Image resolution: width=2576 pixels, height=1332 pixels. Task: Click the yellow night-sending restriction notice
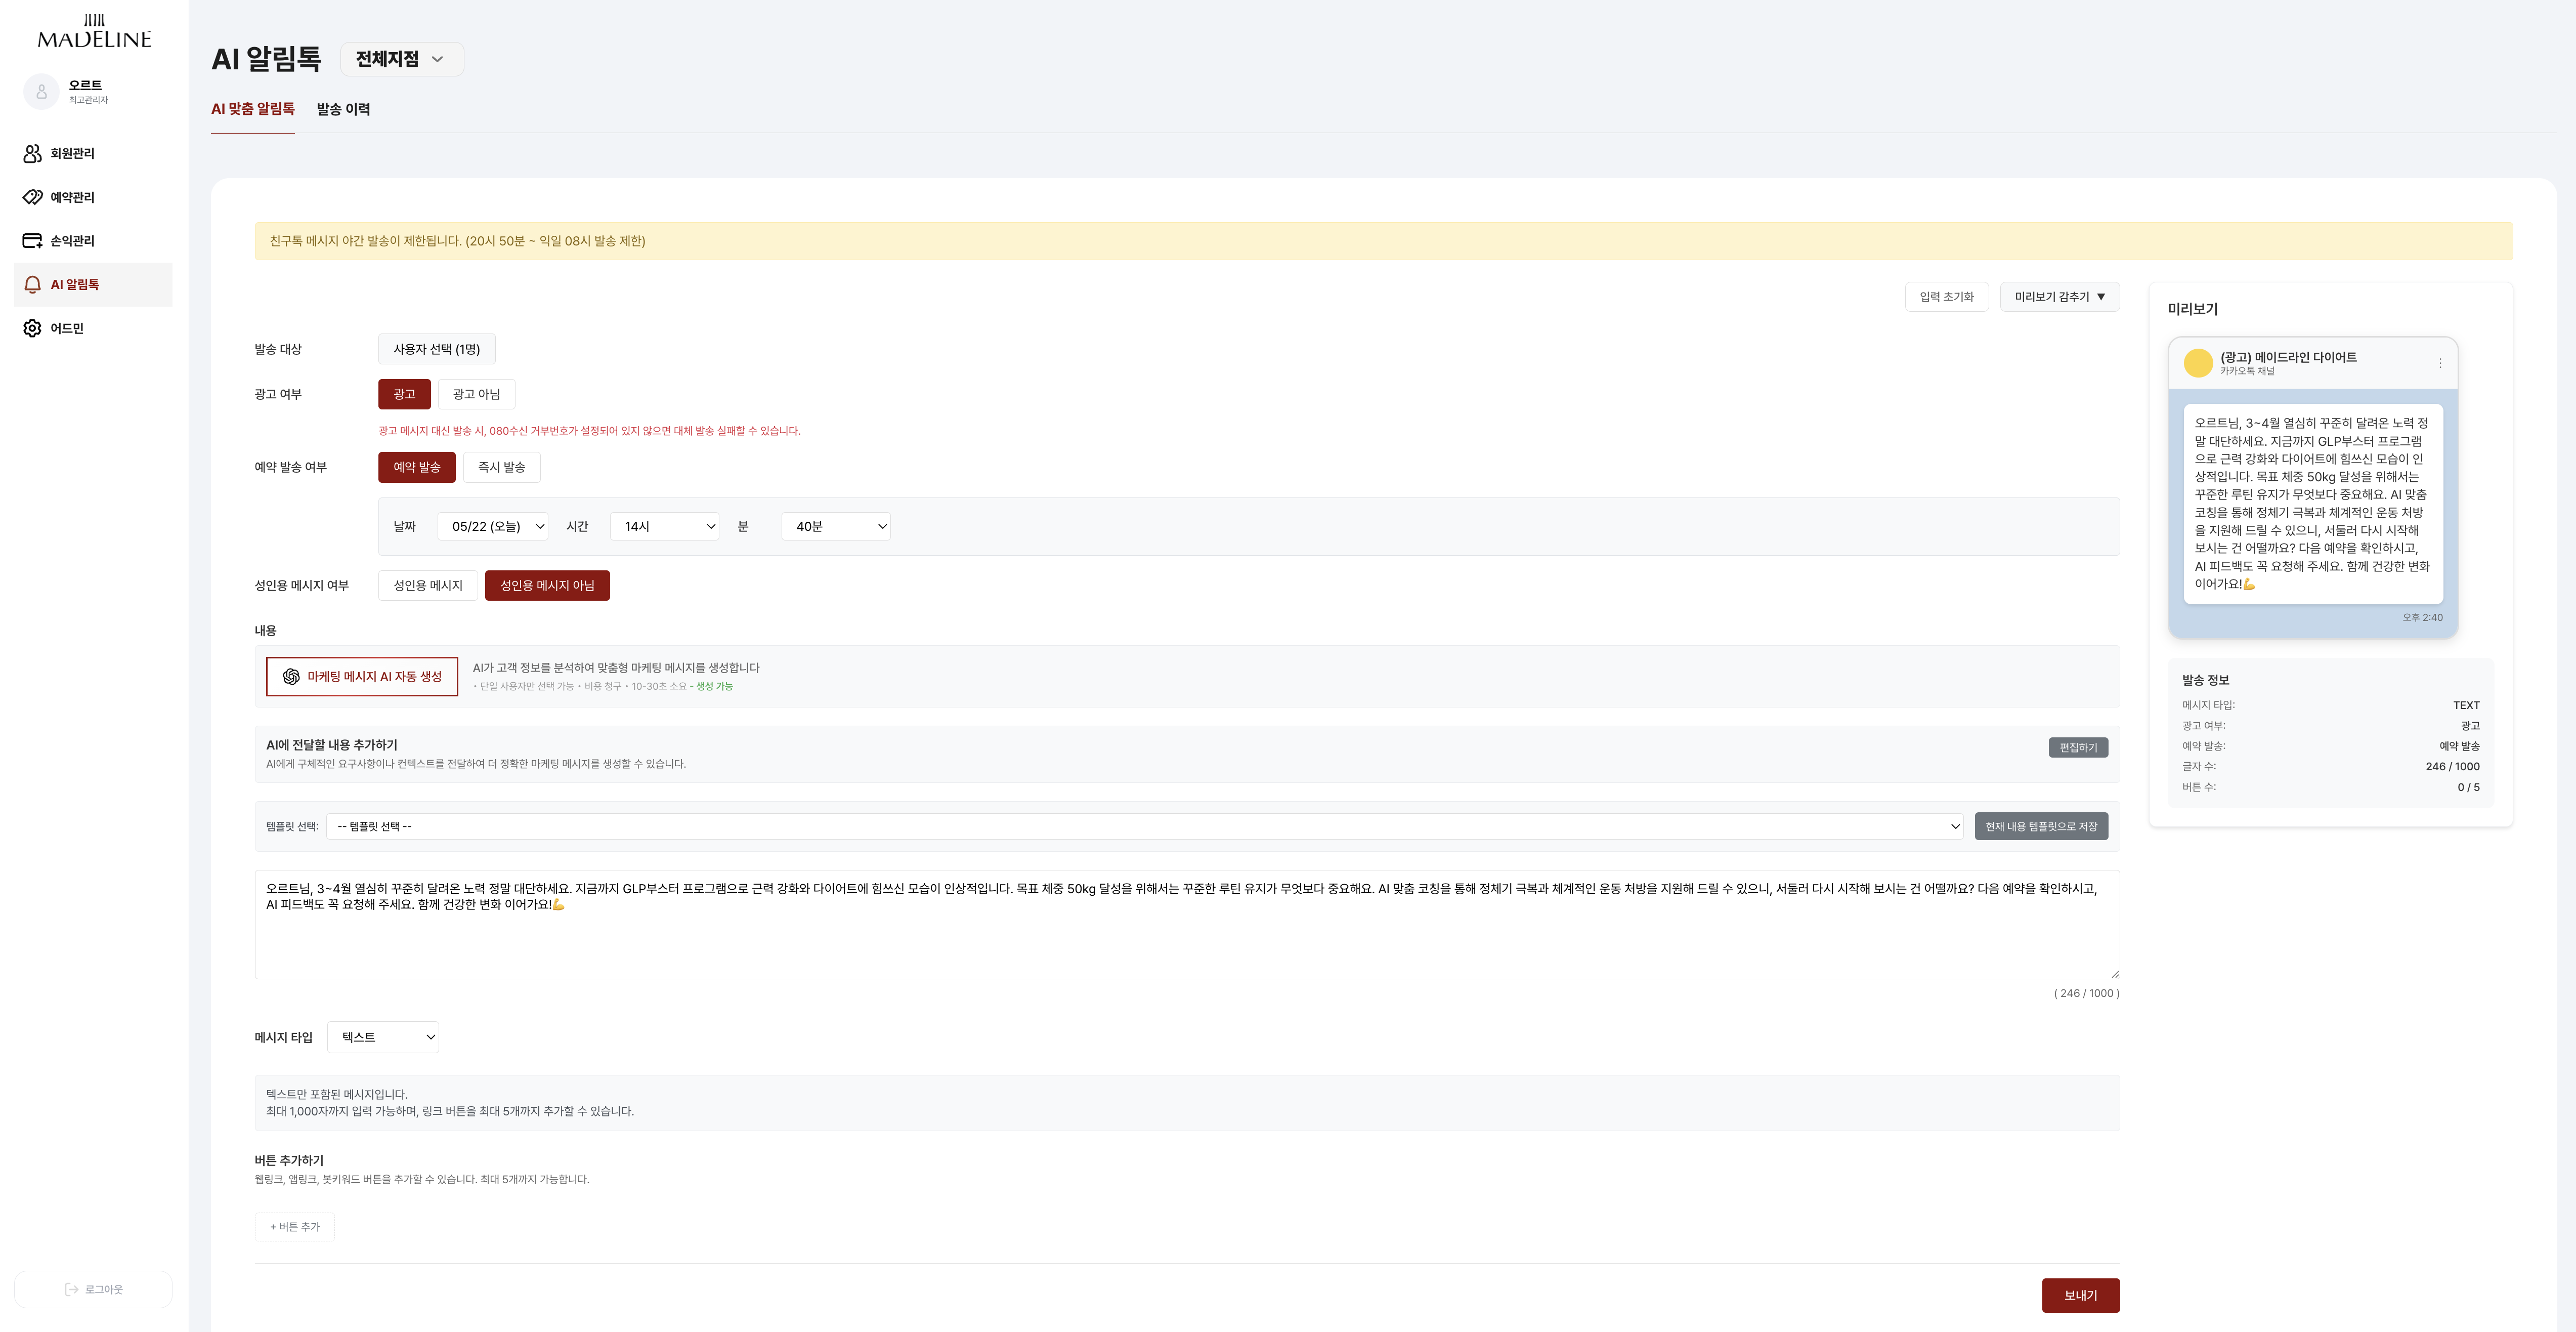point(1383,241)
